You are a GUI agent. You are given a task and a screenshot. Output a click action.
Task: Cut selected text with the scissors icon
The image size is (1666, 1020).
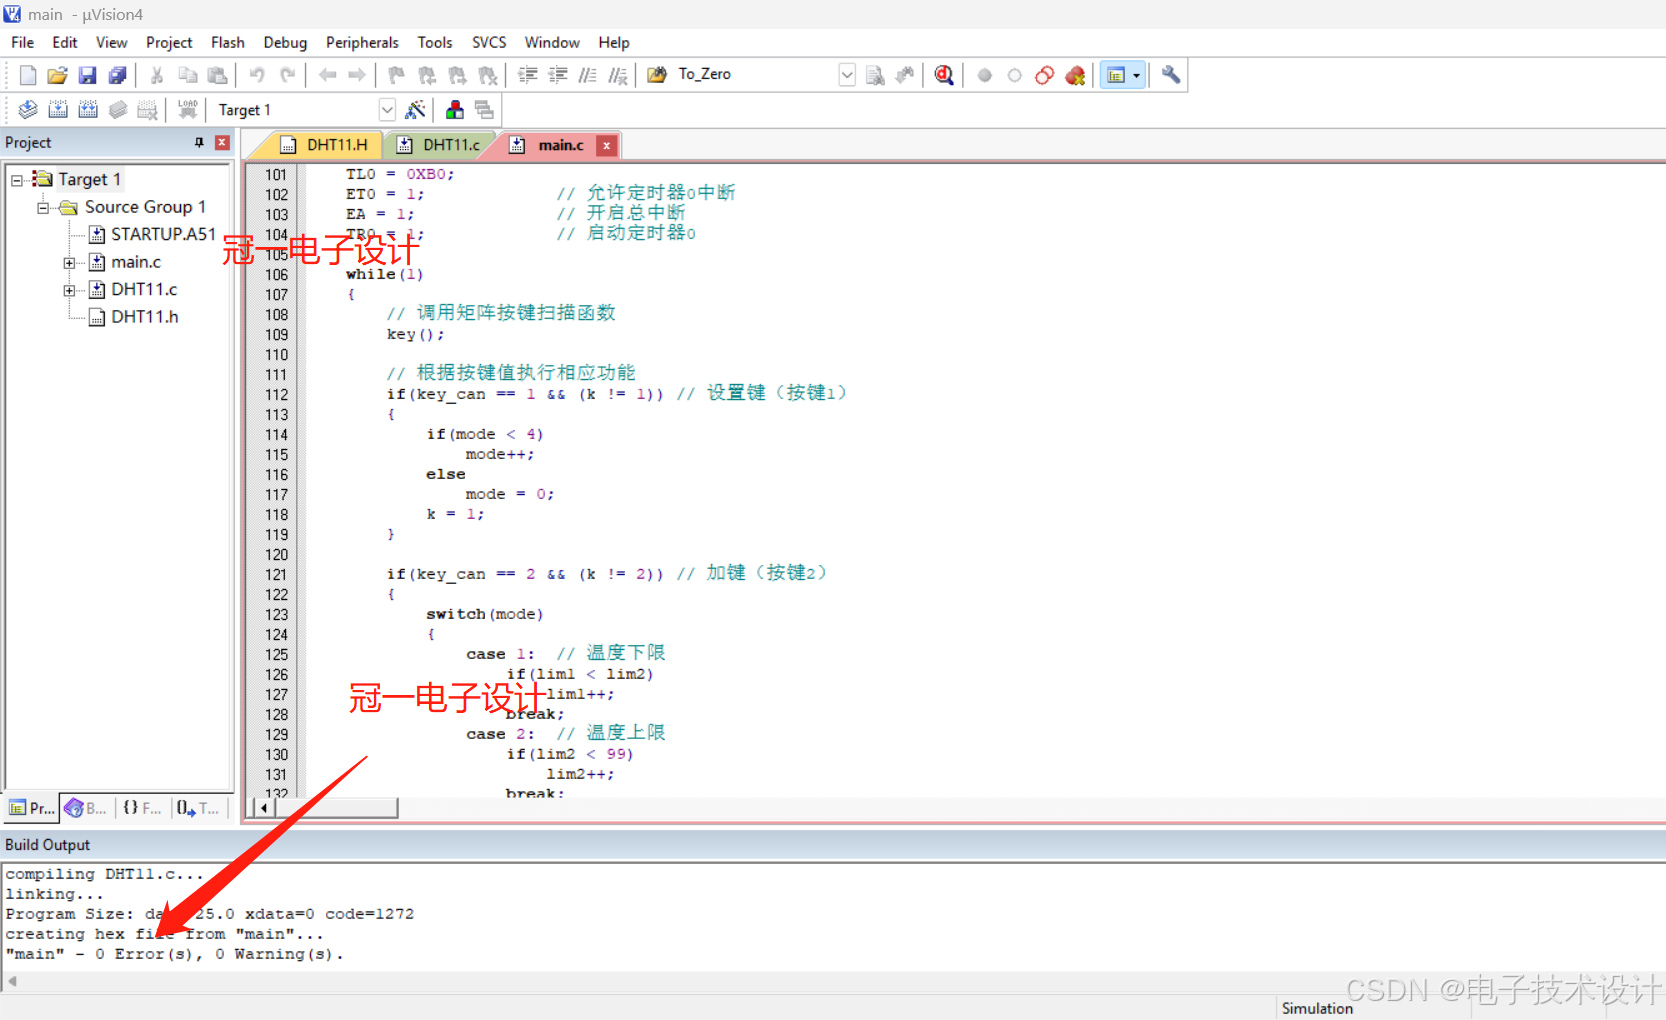157,75
